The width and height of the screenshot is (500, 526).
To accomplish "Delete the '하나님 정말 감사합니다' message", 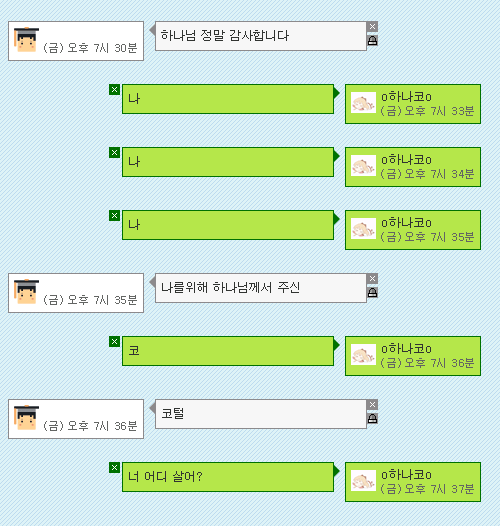I will coord(372,27).
